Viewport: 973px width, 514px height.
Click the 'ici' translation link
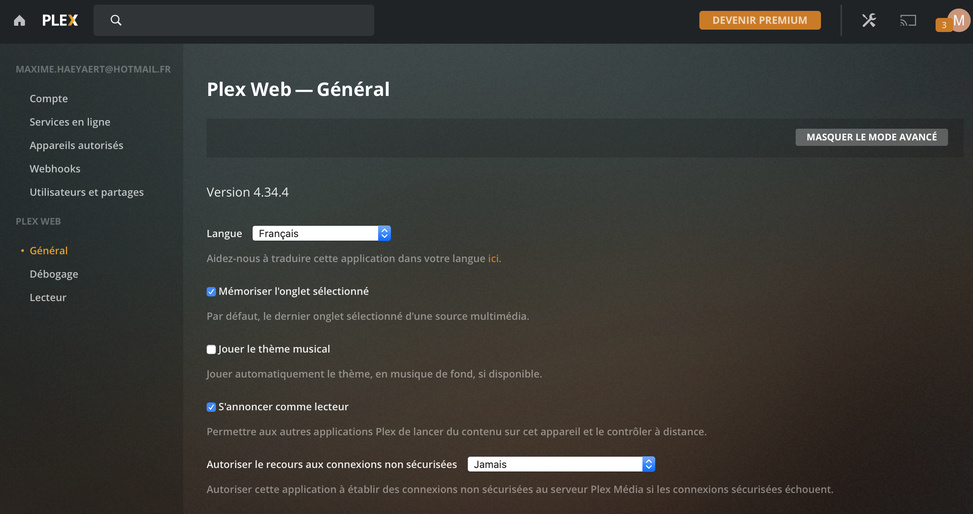pos(493,259)
